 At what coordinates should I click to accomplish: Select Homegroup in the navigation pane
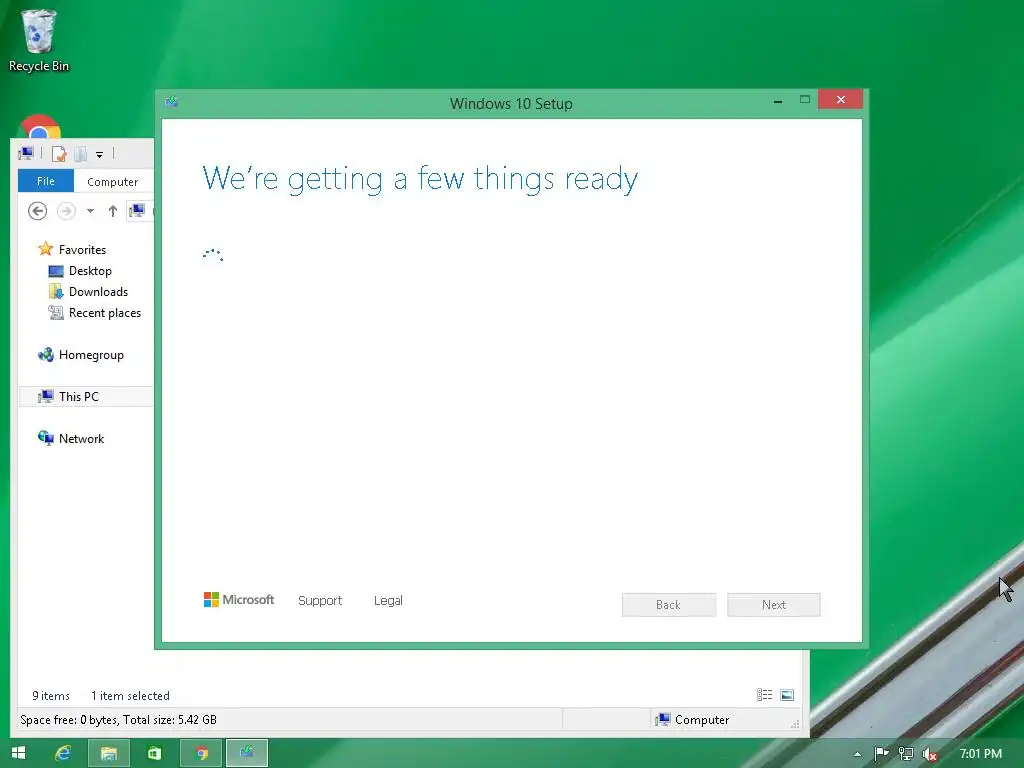click(x=80, y=355)
